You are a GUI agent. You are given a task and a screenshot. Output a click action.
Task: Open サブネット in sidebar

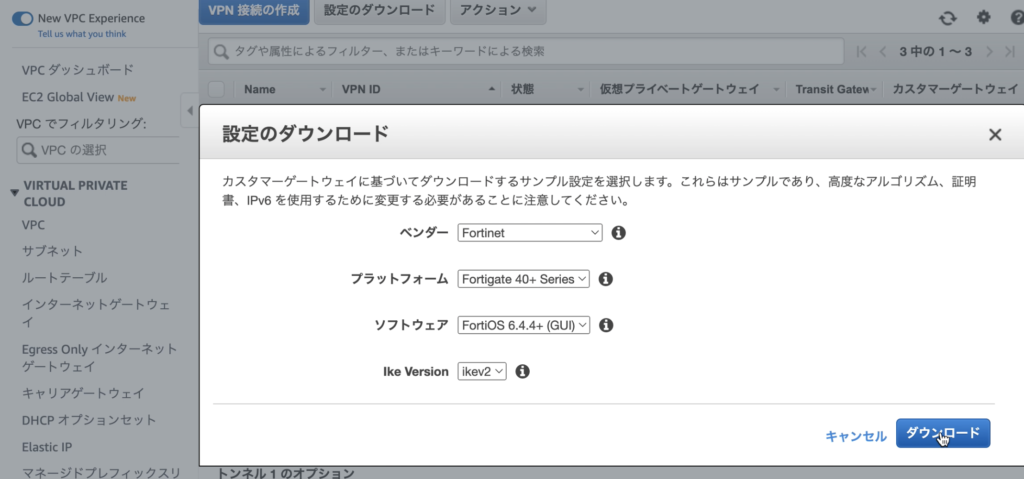click(x=52, y=251)
